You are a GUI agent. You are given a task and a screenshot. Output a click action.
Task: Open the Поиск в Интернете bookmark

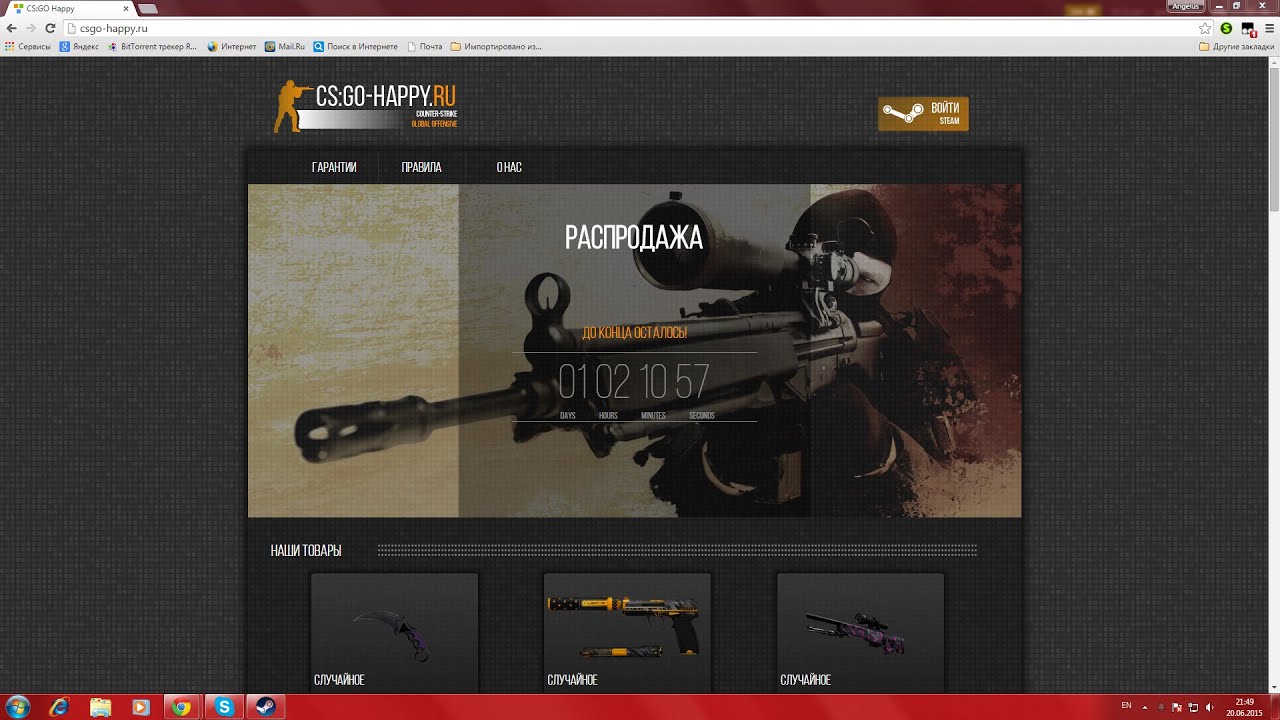(x=356, y=46)
